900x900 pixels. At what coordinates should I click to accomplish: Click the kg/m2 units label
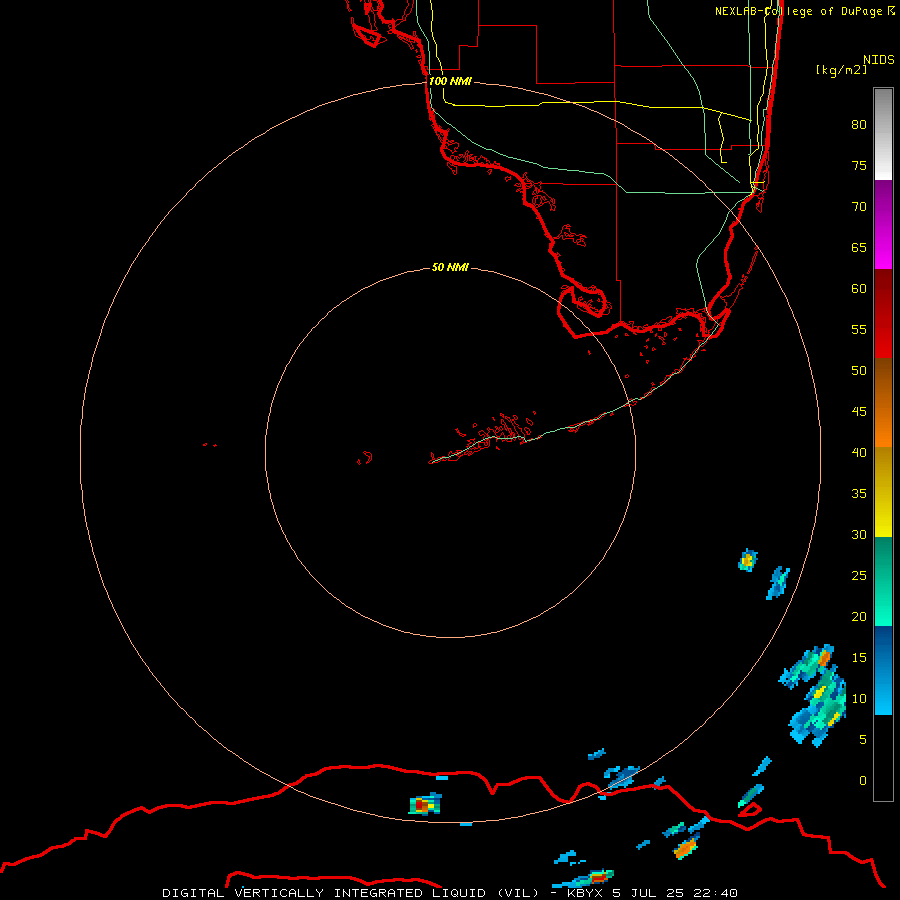point(841,70)
